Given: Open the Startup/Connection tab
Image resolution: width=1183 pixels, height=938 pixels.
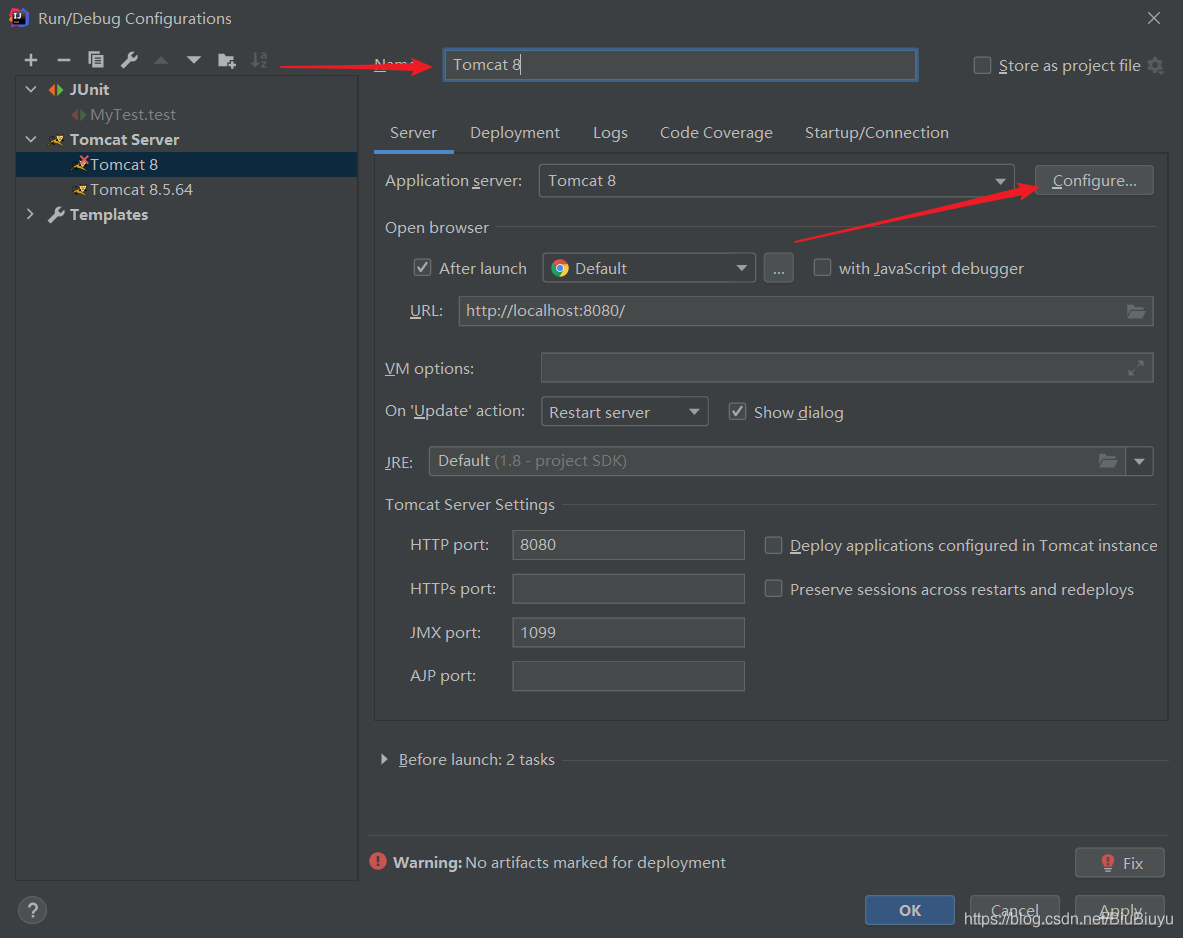Looking at the screenshot, I should click(877, 133).
